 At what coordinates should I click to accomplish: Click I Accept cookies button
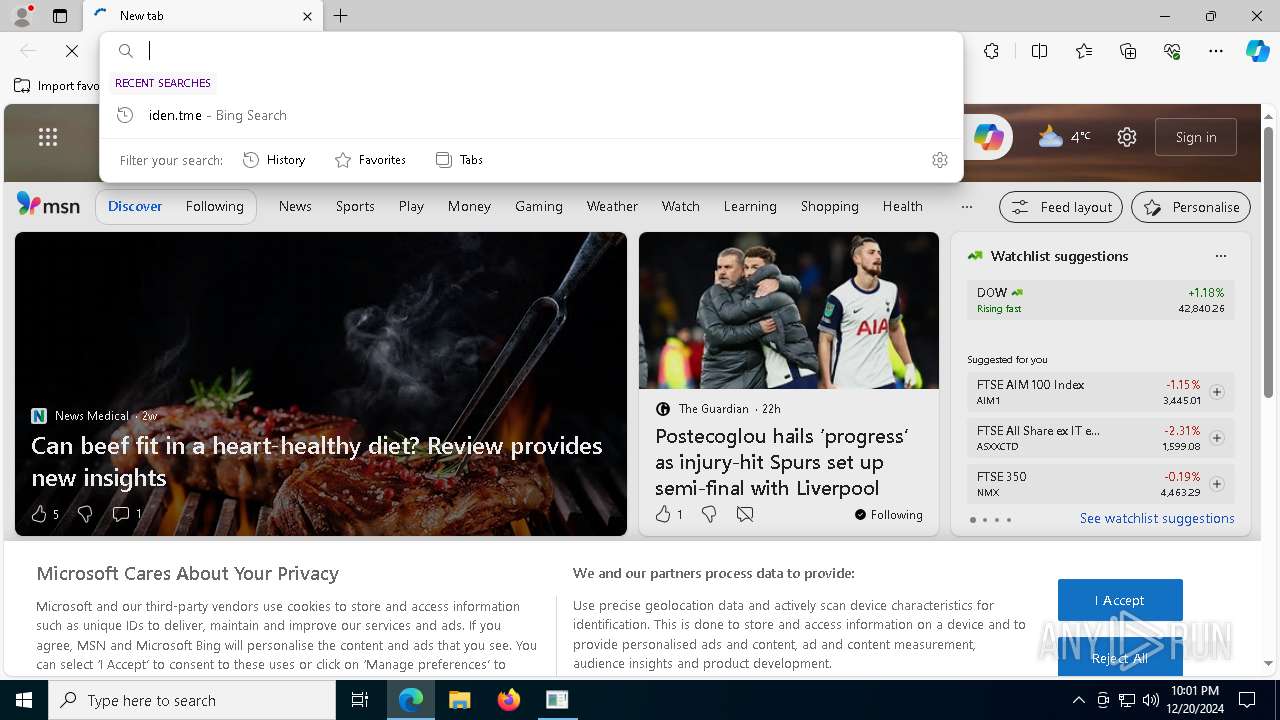coord(1120,600)
